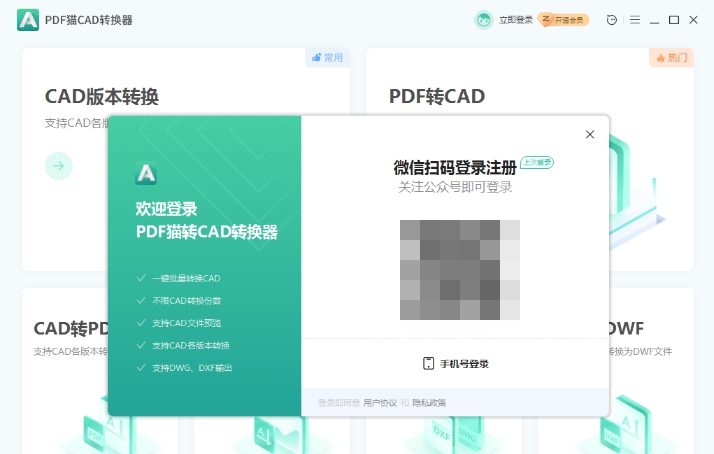
Task: Click the DXF DWG illustration at bottom
Action: coord(453,435)
